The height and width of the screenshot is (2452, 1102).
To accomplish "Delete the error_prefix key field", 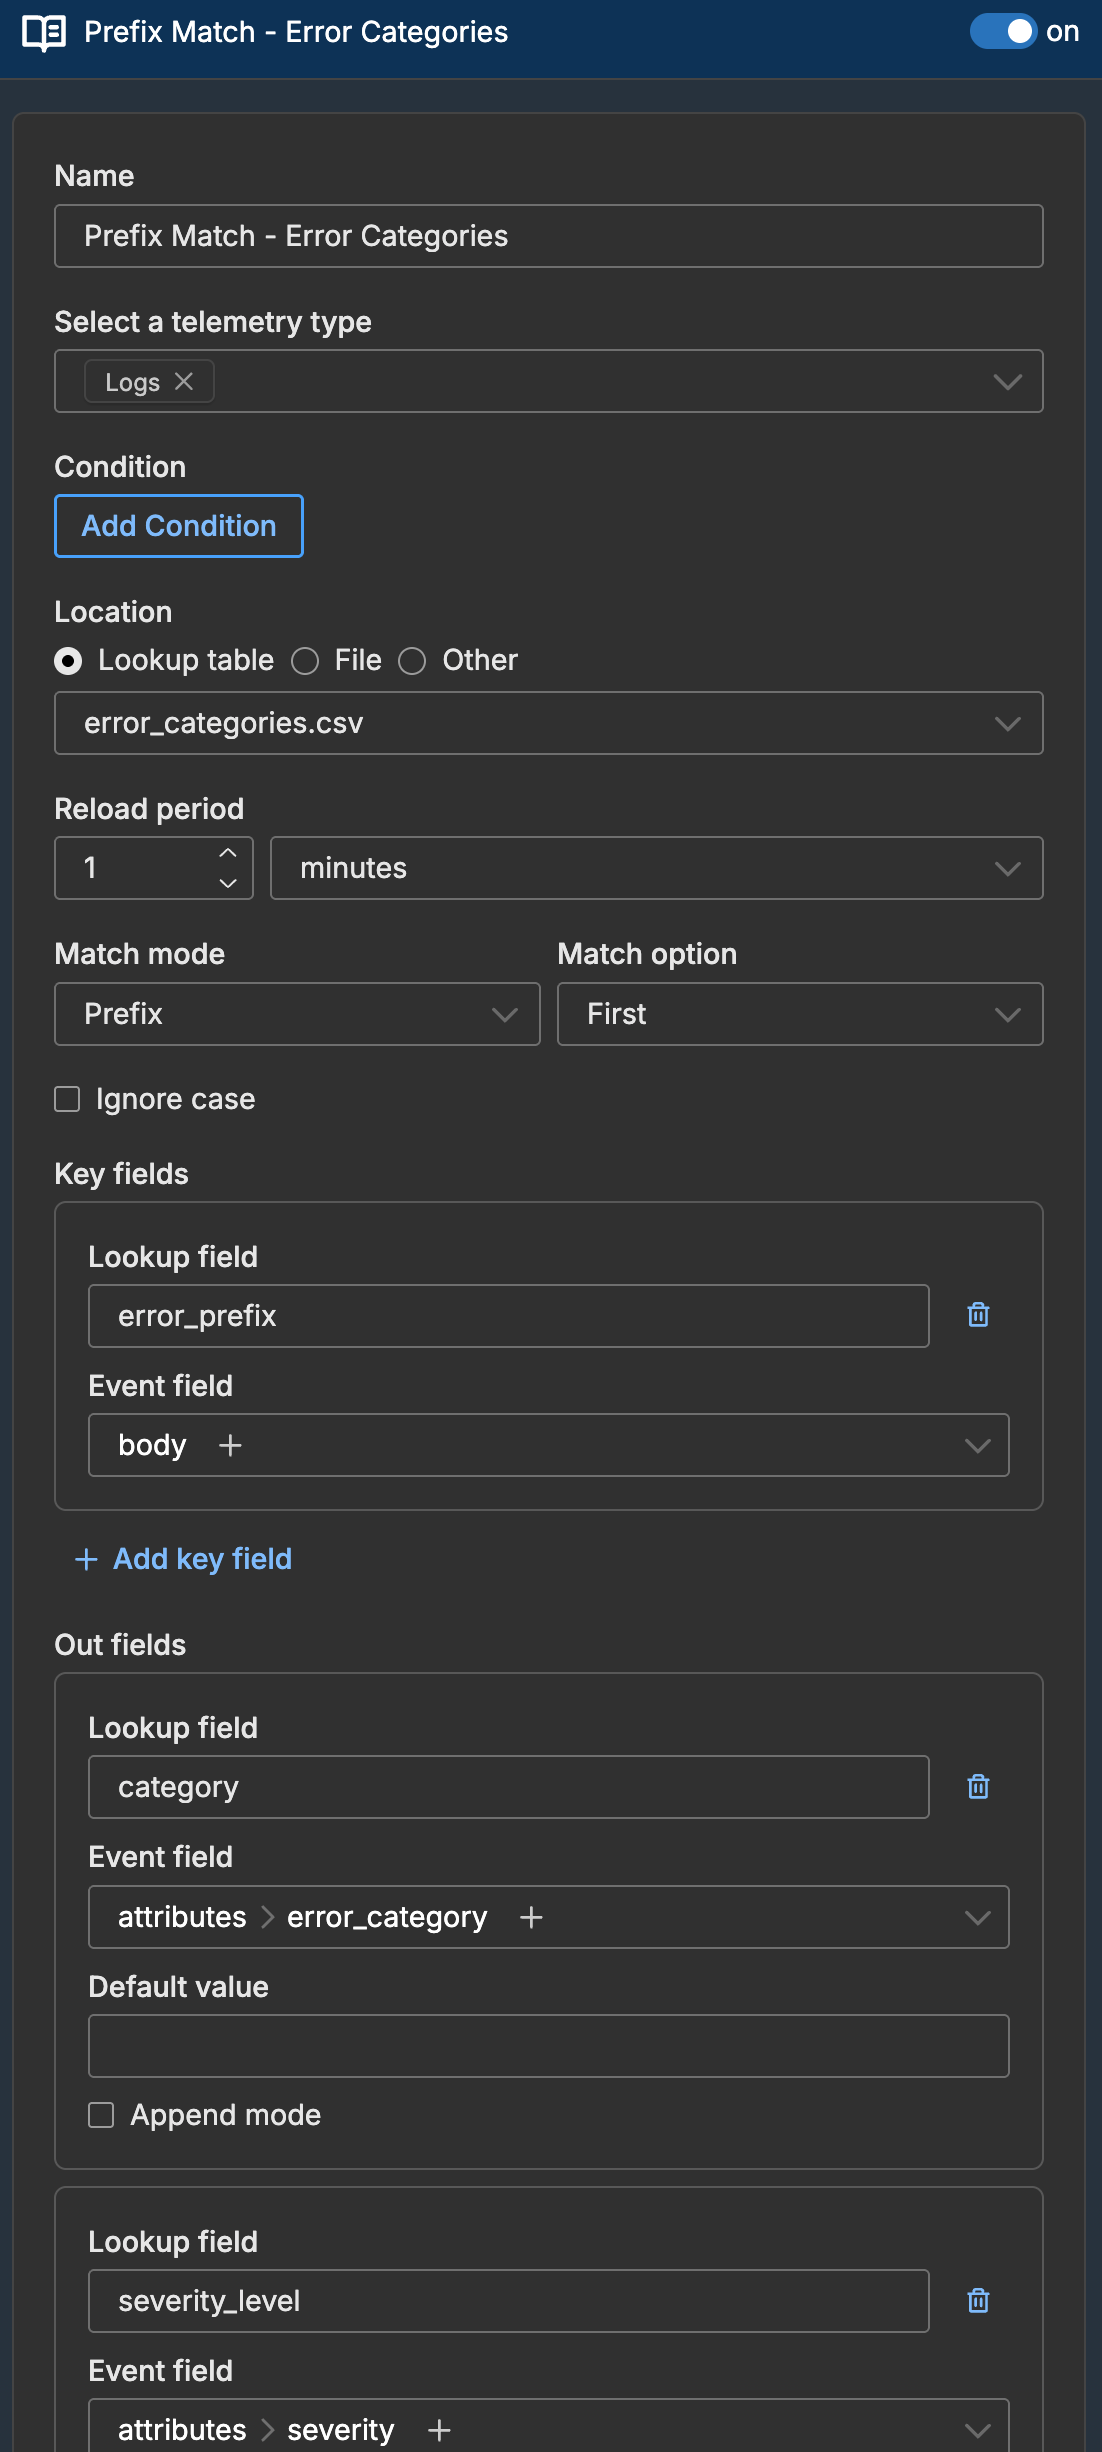I will click(x=979, y=1315).
